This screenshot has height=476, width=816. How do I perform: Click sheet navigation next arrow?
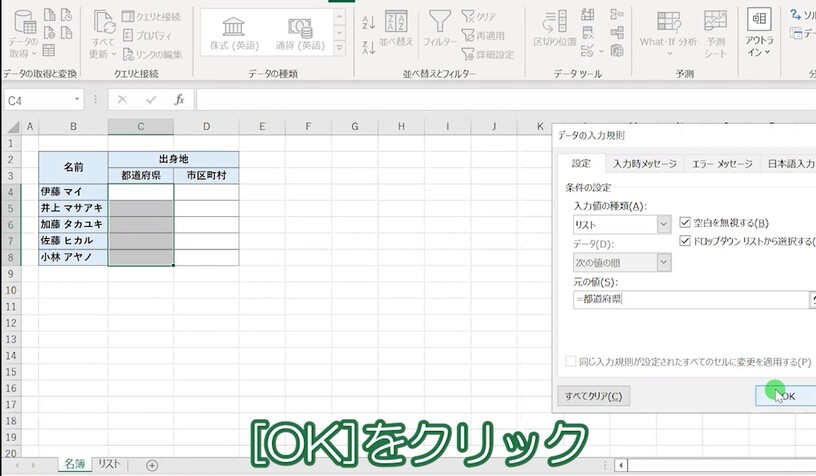click(x=33, y=465)
